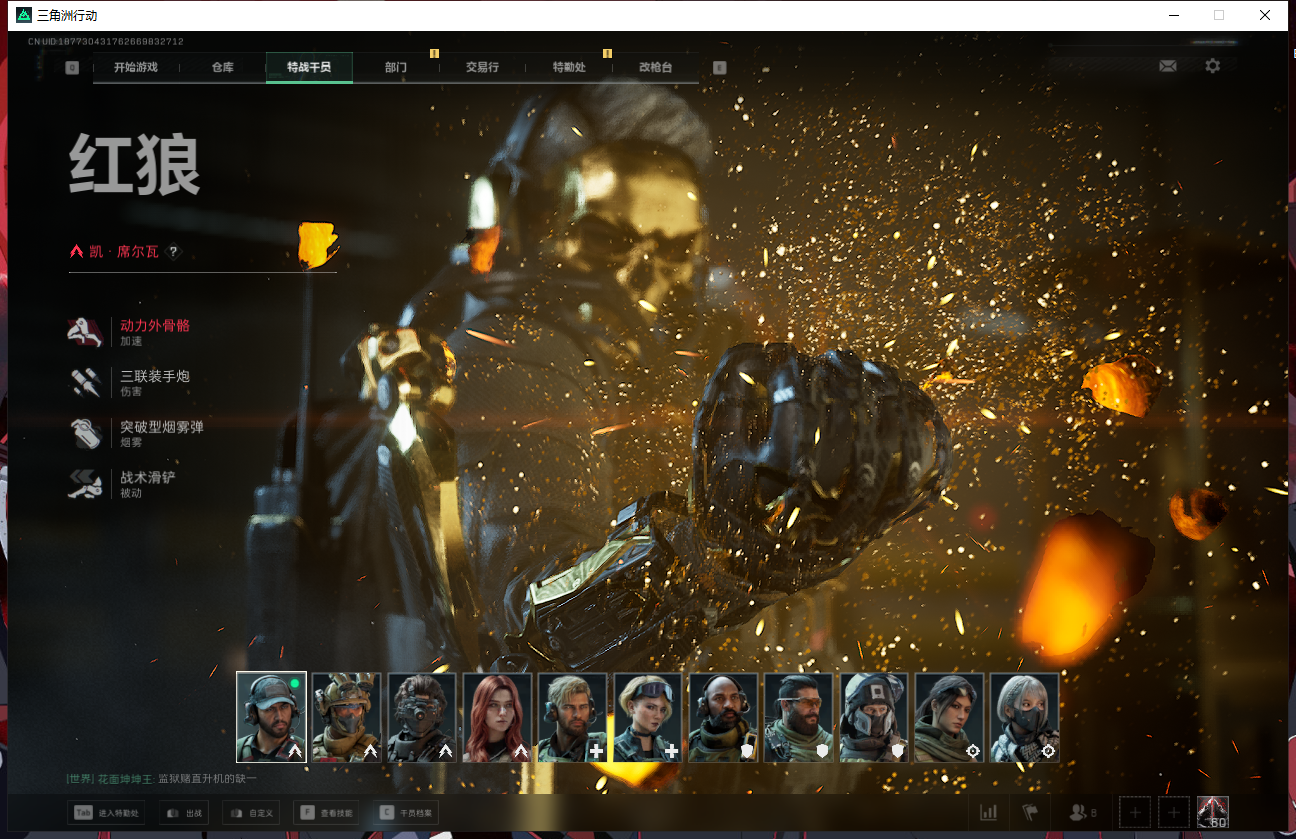The width and height of the screenshot is (1296, 839).
Task: Click the 自定义 customize button
Action: (251, 813)
